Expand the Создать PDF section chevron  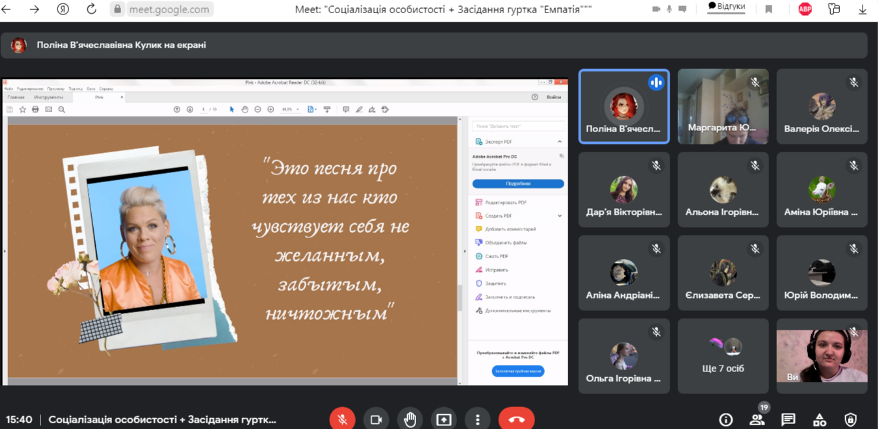pyautogui.click(x=559, y=216)
